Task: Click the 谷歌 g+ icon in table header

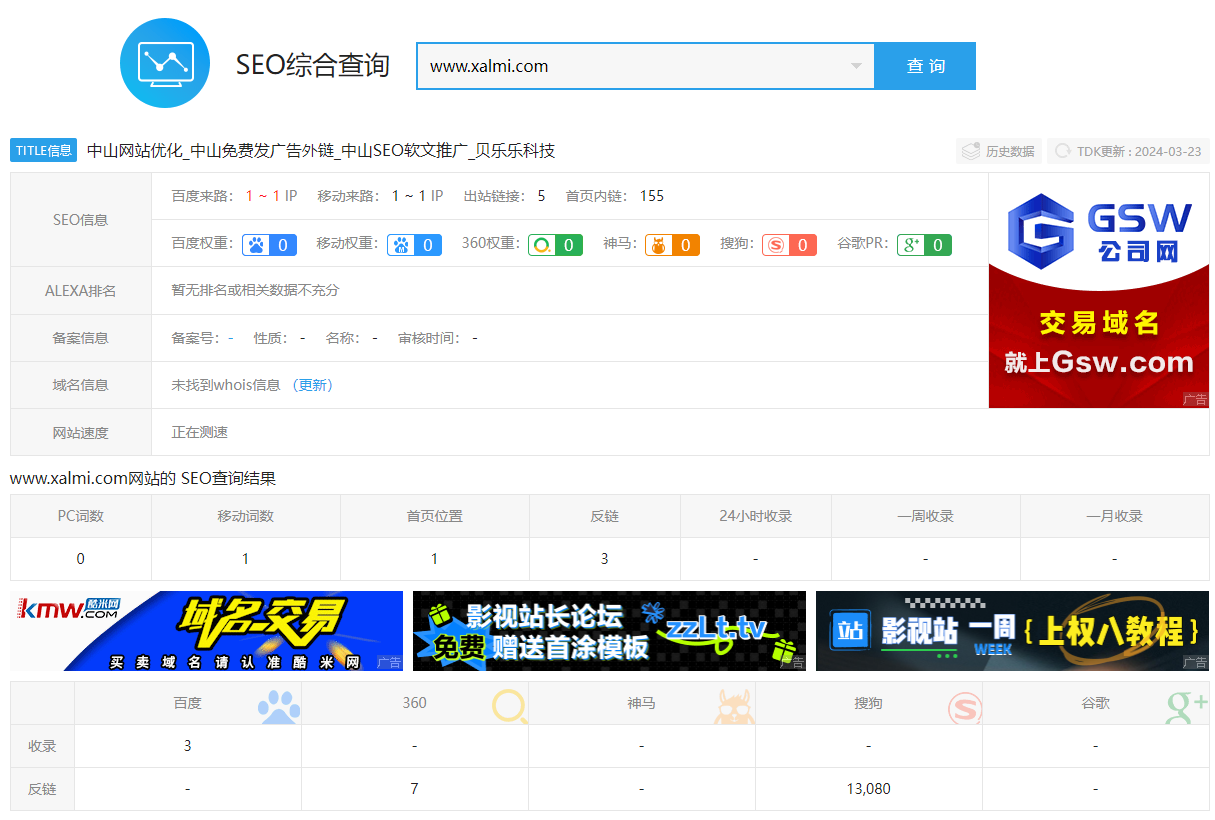Action: (1187, 706)
